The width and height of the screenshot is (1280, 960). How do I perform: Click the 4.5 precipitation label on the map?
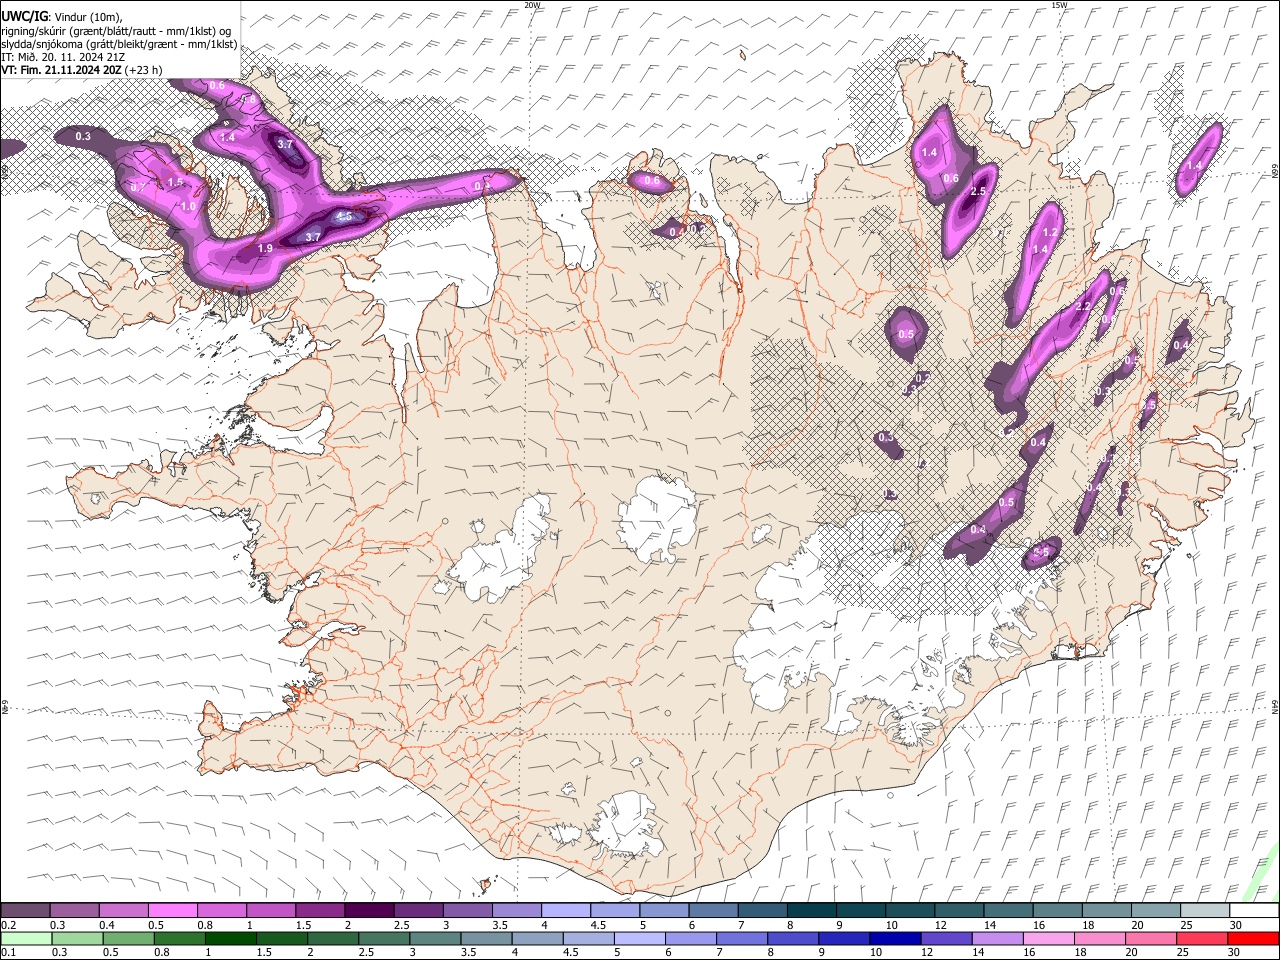point(346,216)
